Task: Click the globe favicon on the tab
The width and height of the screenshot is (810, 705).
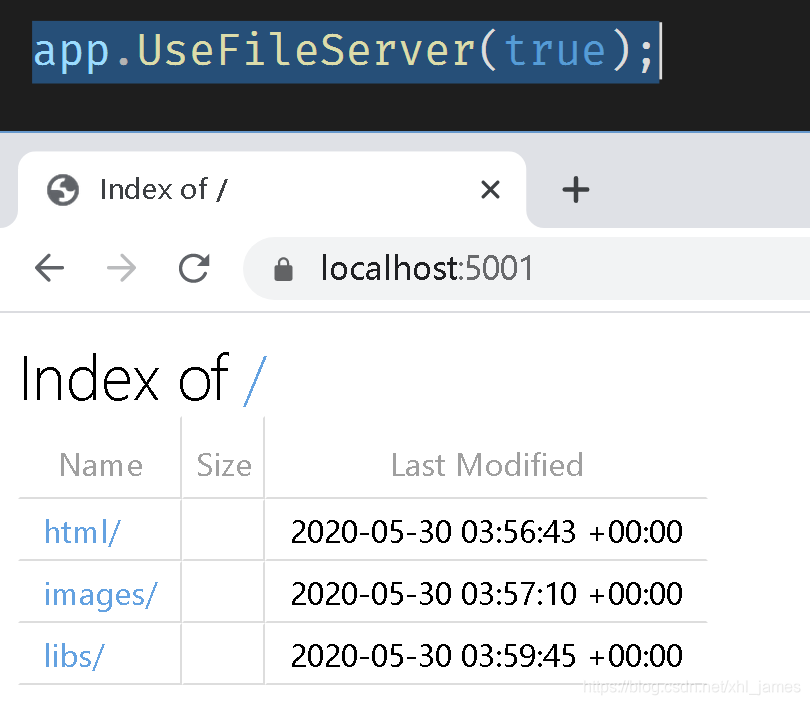Action: click(63, 190)
